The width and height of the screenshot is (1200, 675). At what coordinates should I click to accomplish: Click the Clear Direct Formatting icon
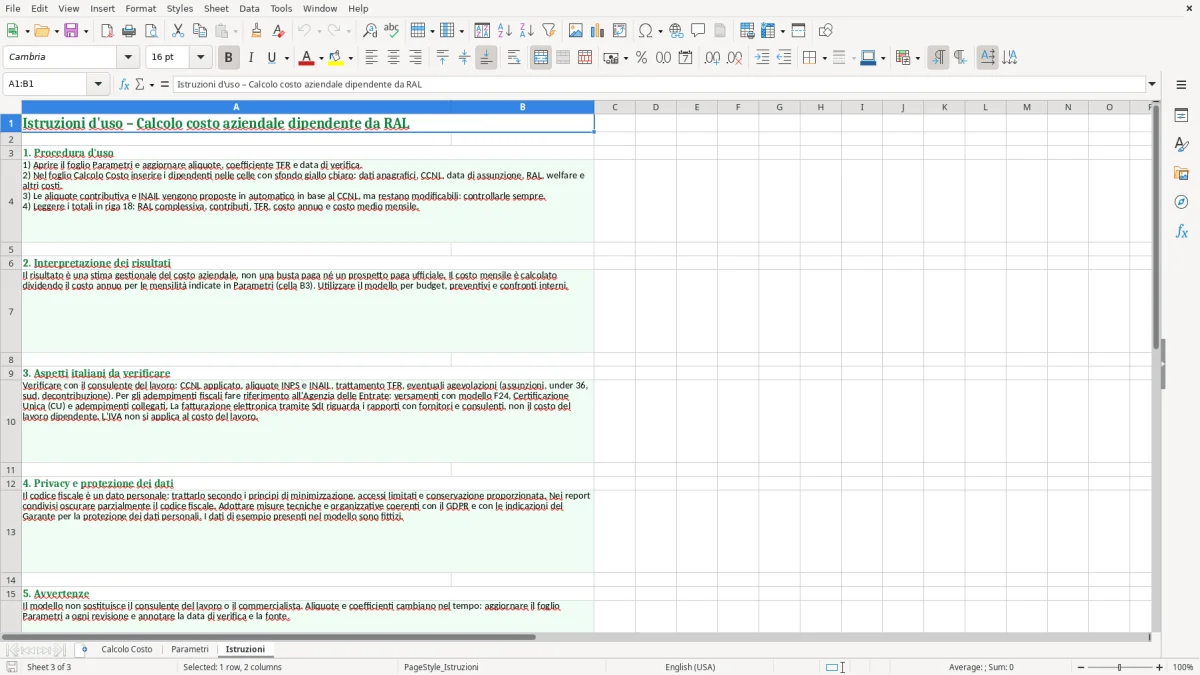(x=278, y=31)
